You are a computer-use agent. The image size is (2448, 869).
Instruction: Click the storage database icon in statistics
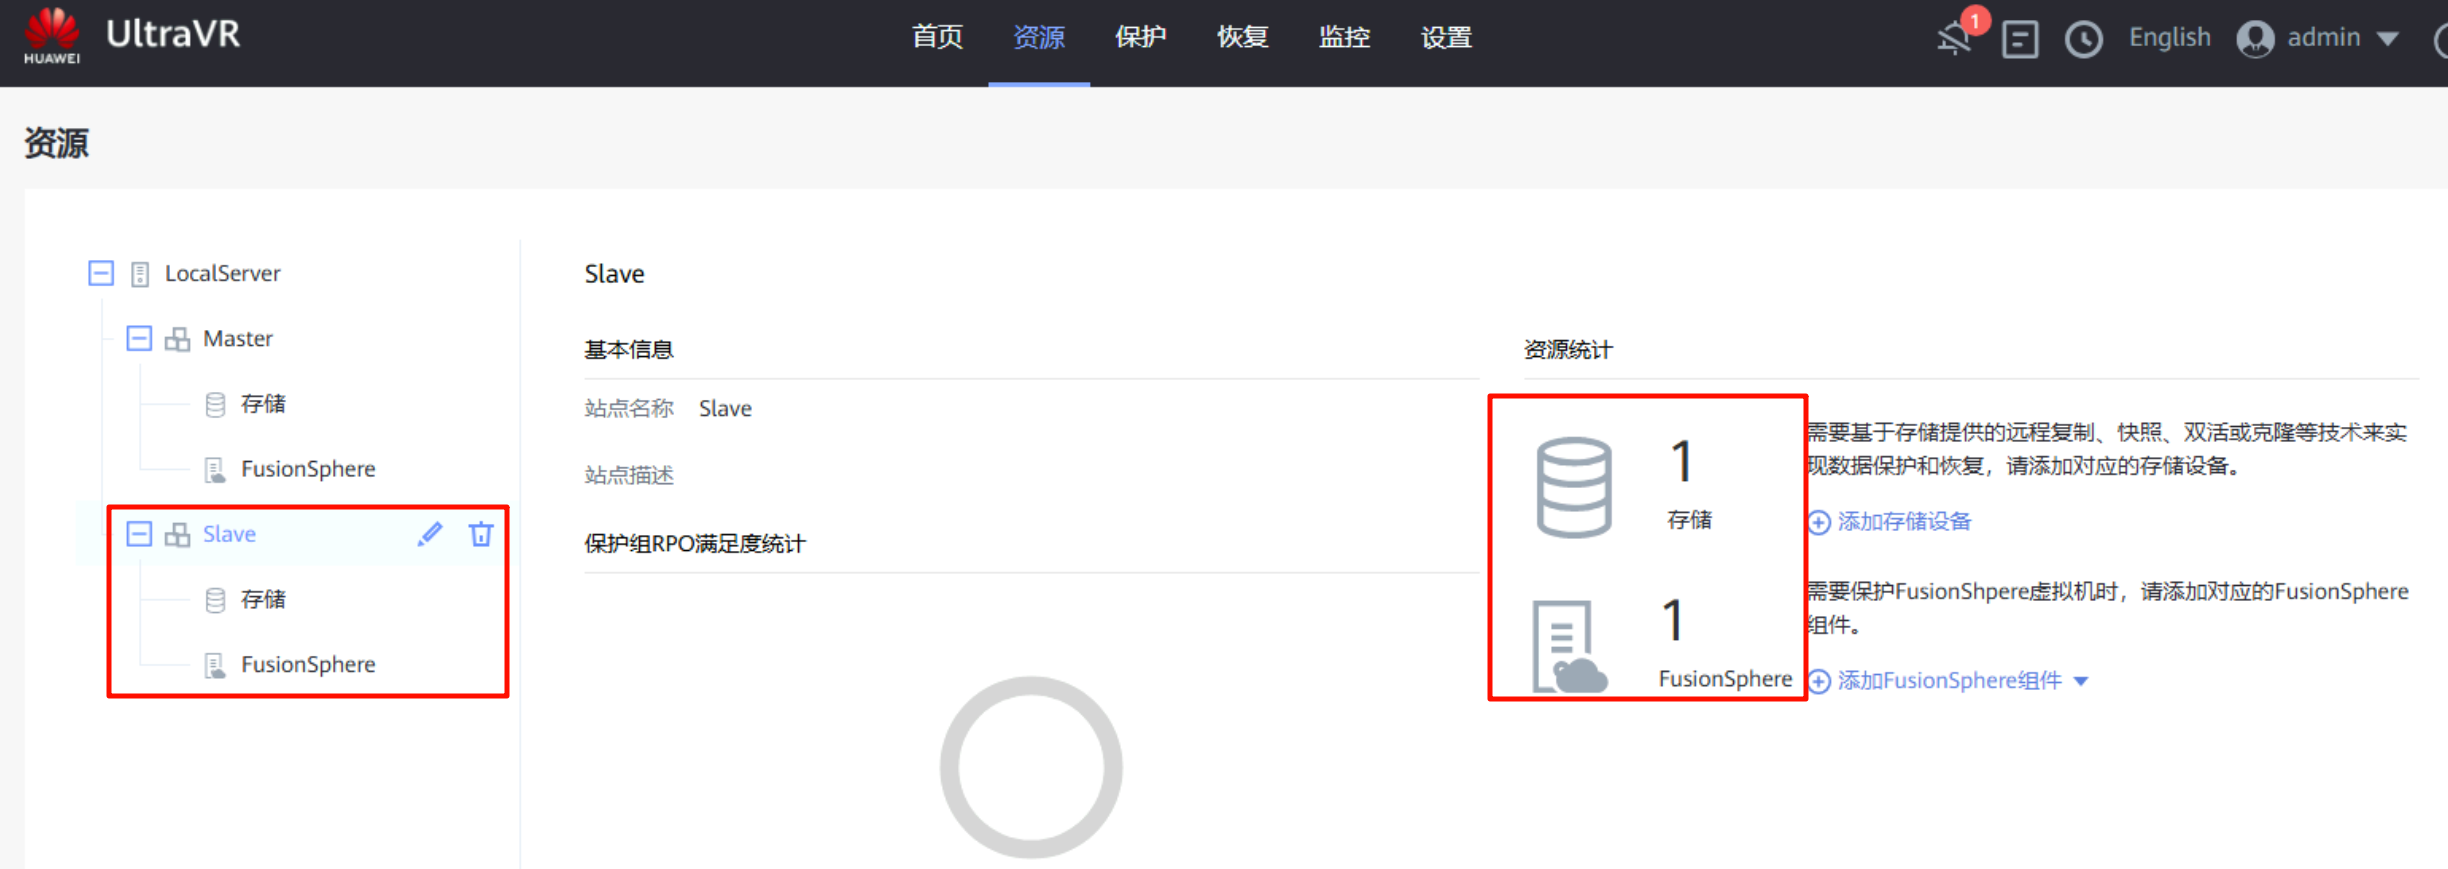[x=1573, y=487]
